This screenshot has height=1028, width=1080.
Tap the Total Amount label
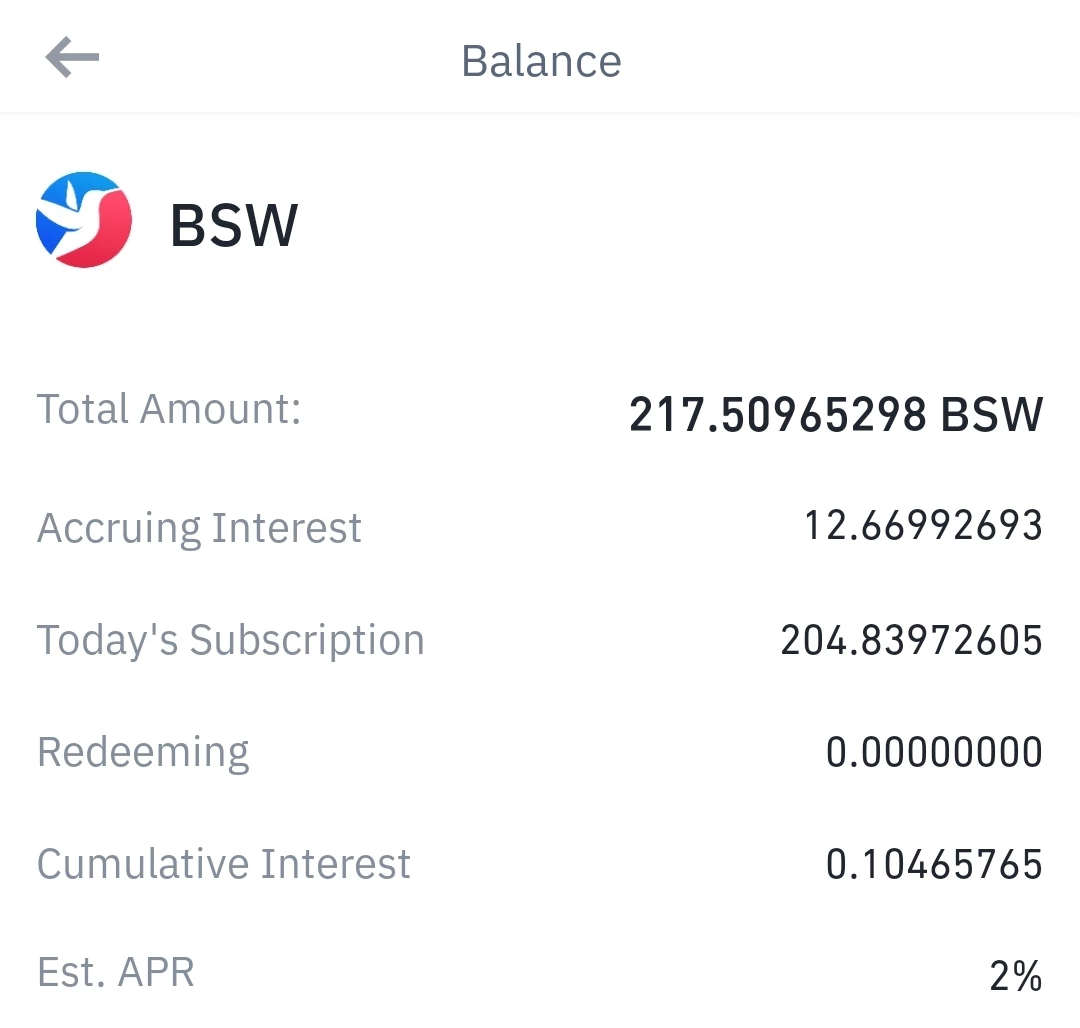click(x=169, y=409)
